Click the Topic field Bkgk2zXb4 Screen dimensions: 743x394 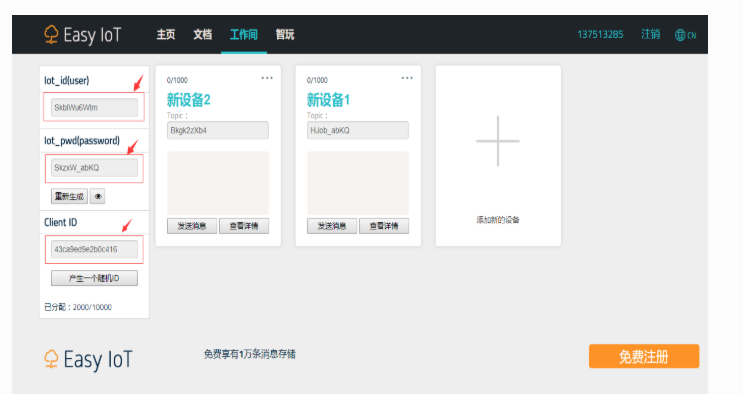point(218,130)
